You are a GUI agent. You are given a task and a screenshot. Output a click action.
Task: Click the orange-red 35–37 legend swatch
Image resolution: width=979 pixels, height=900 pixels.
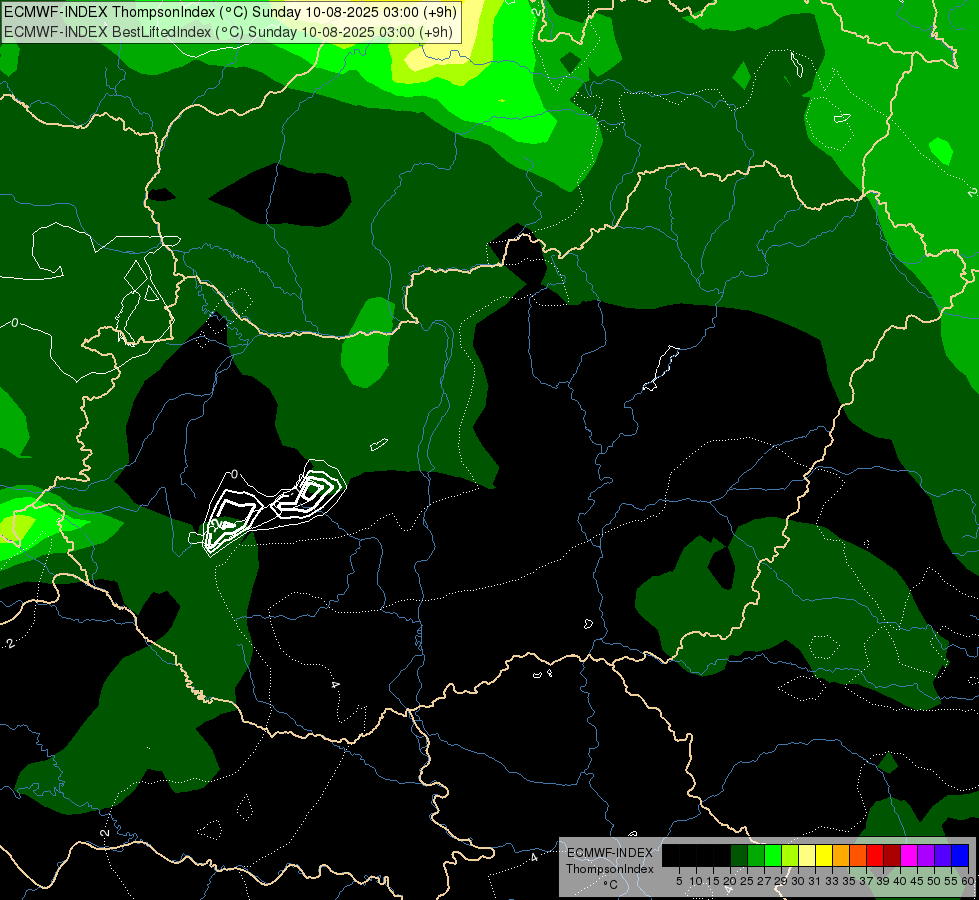(858, 855)
